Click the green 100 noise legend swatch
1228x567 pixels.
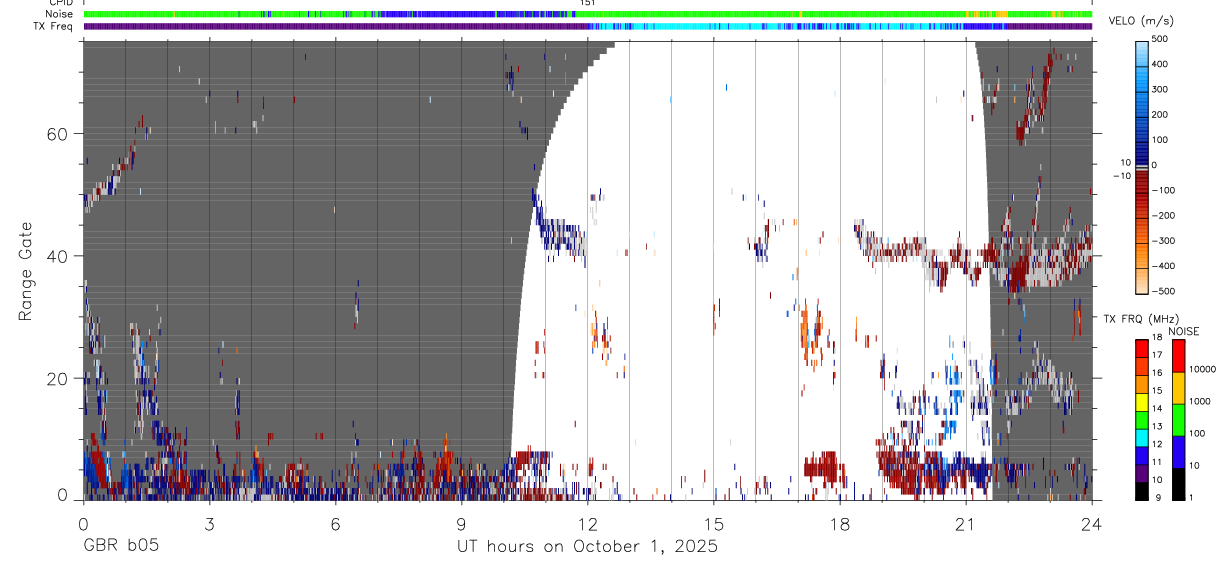(x=1178, y=420)
